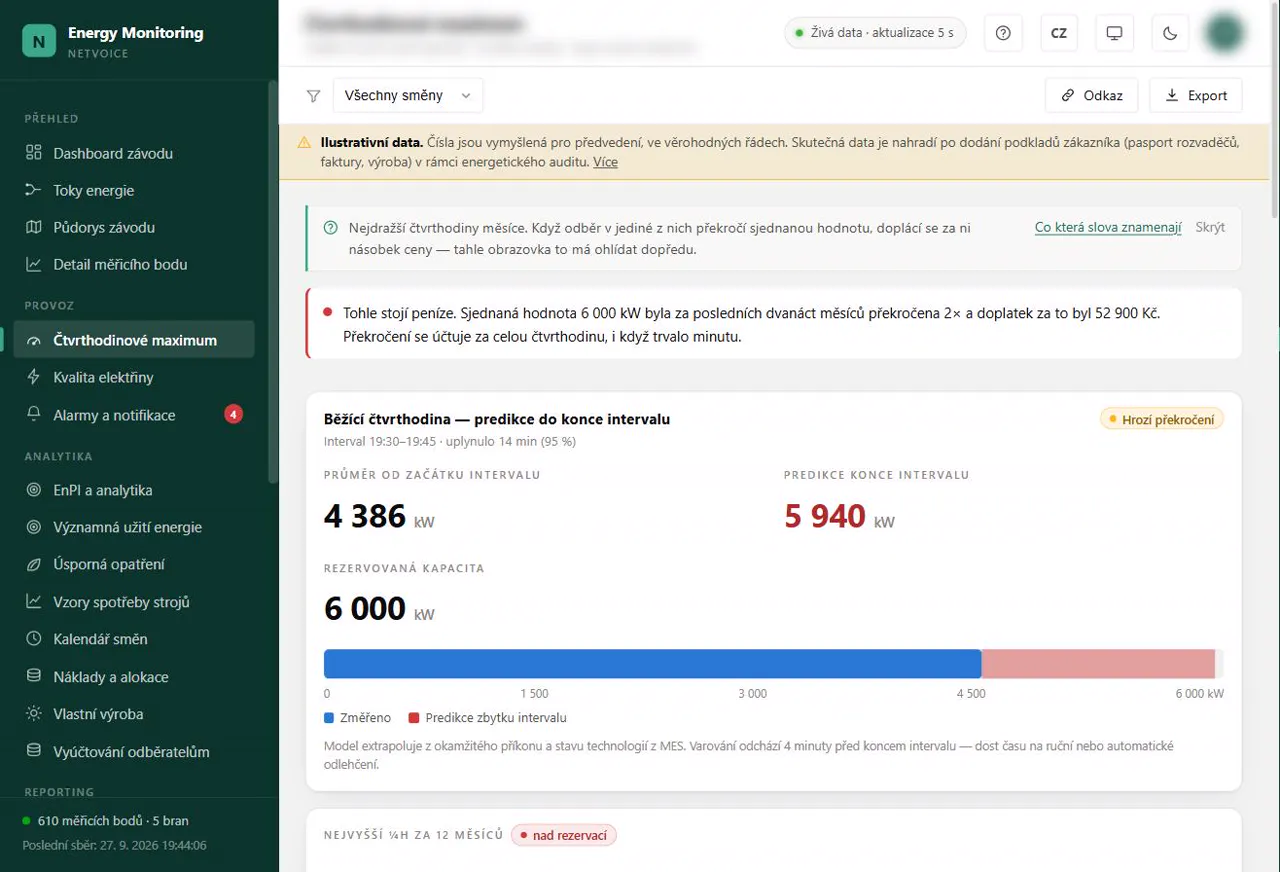1280x872 pixels.
Task: Toggle dark mode moon icon
Action: pyautogui.click(x=1170, y=33)
